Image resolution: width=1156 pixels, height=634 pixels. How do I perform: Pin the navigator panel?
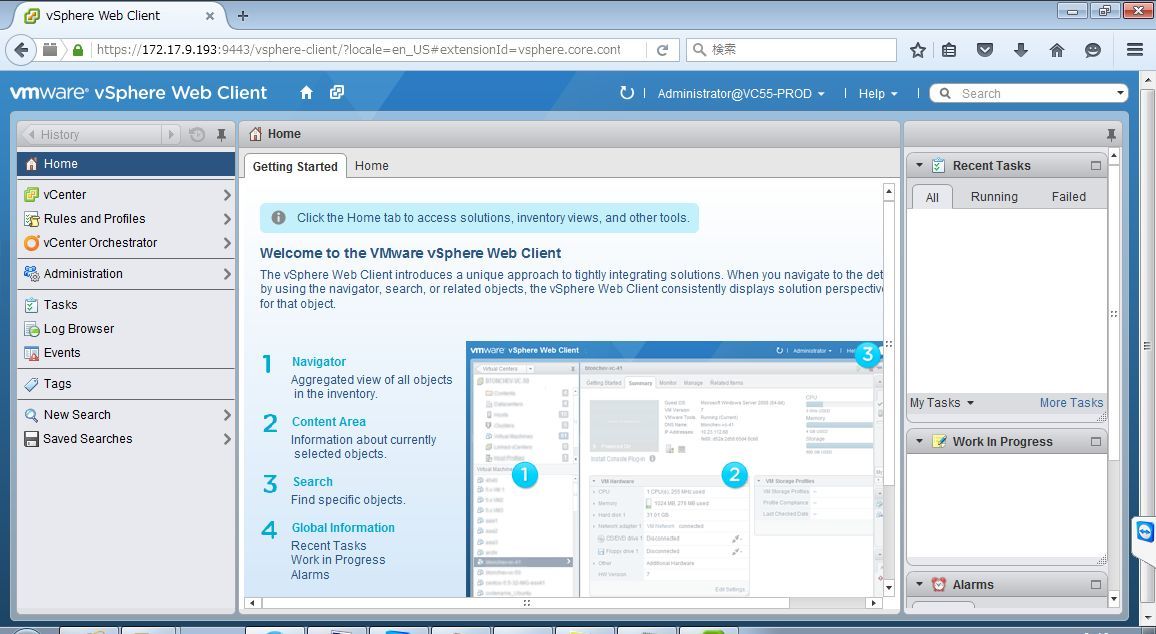click(221, 134)
